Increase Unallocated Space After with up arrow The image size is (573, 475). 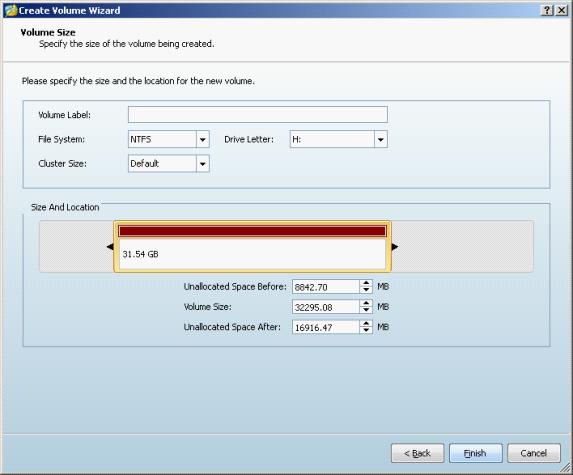(x=366, y=323)
